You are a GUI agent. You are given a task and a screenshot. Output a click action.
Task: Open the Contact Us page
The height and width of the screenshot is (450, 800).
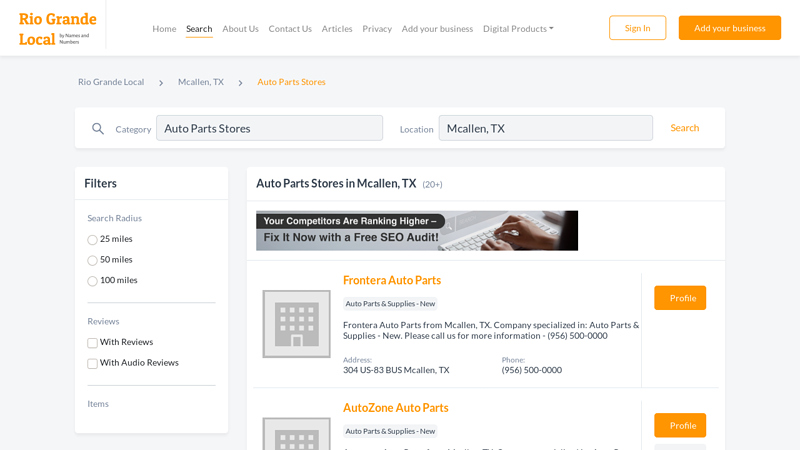click(290, 29)
